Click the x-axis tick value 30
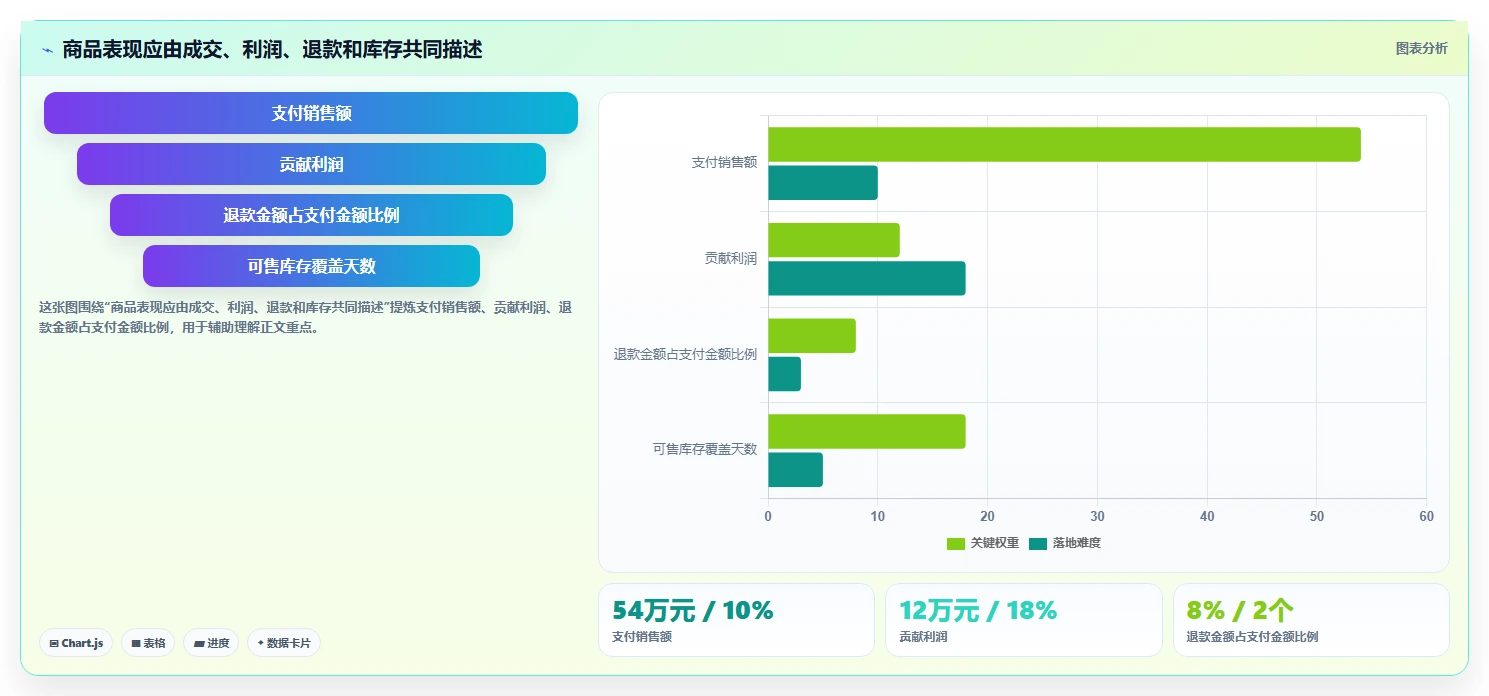Viewport: 1489px width, 696px height. pos(1097,517)
